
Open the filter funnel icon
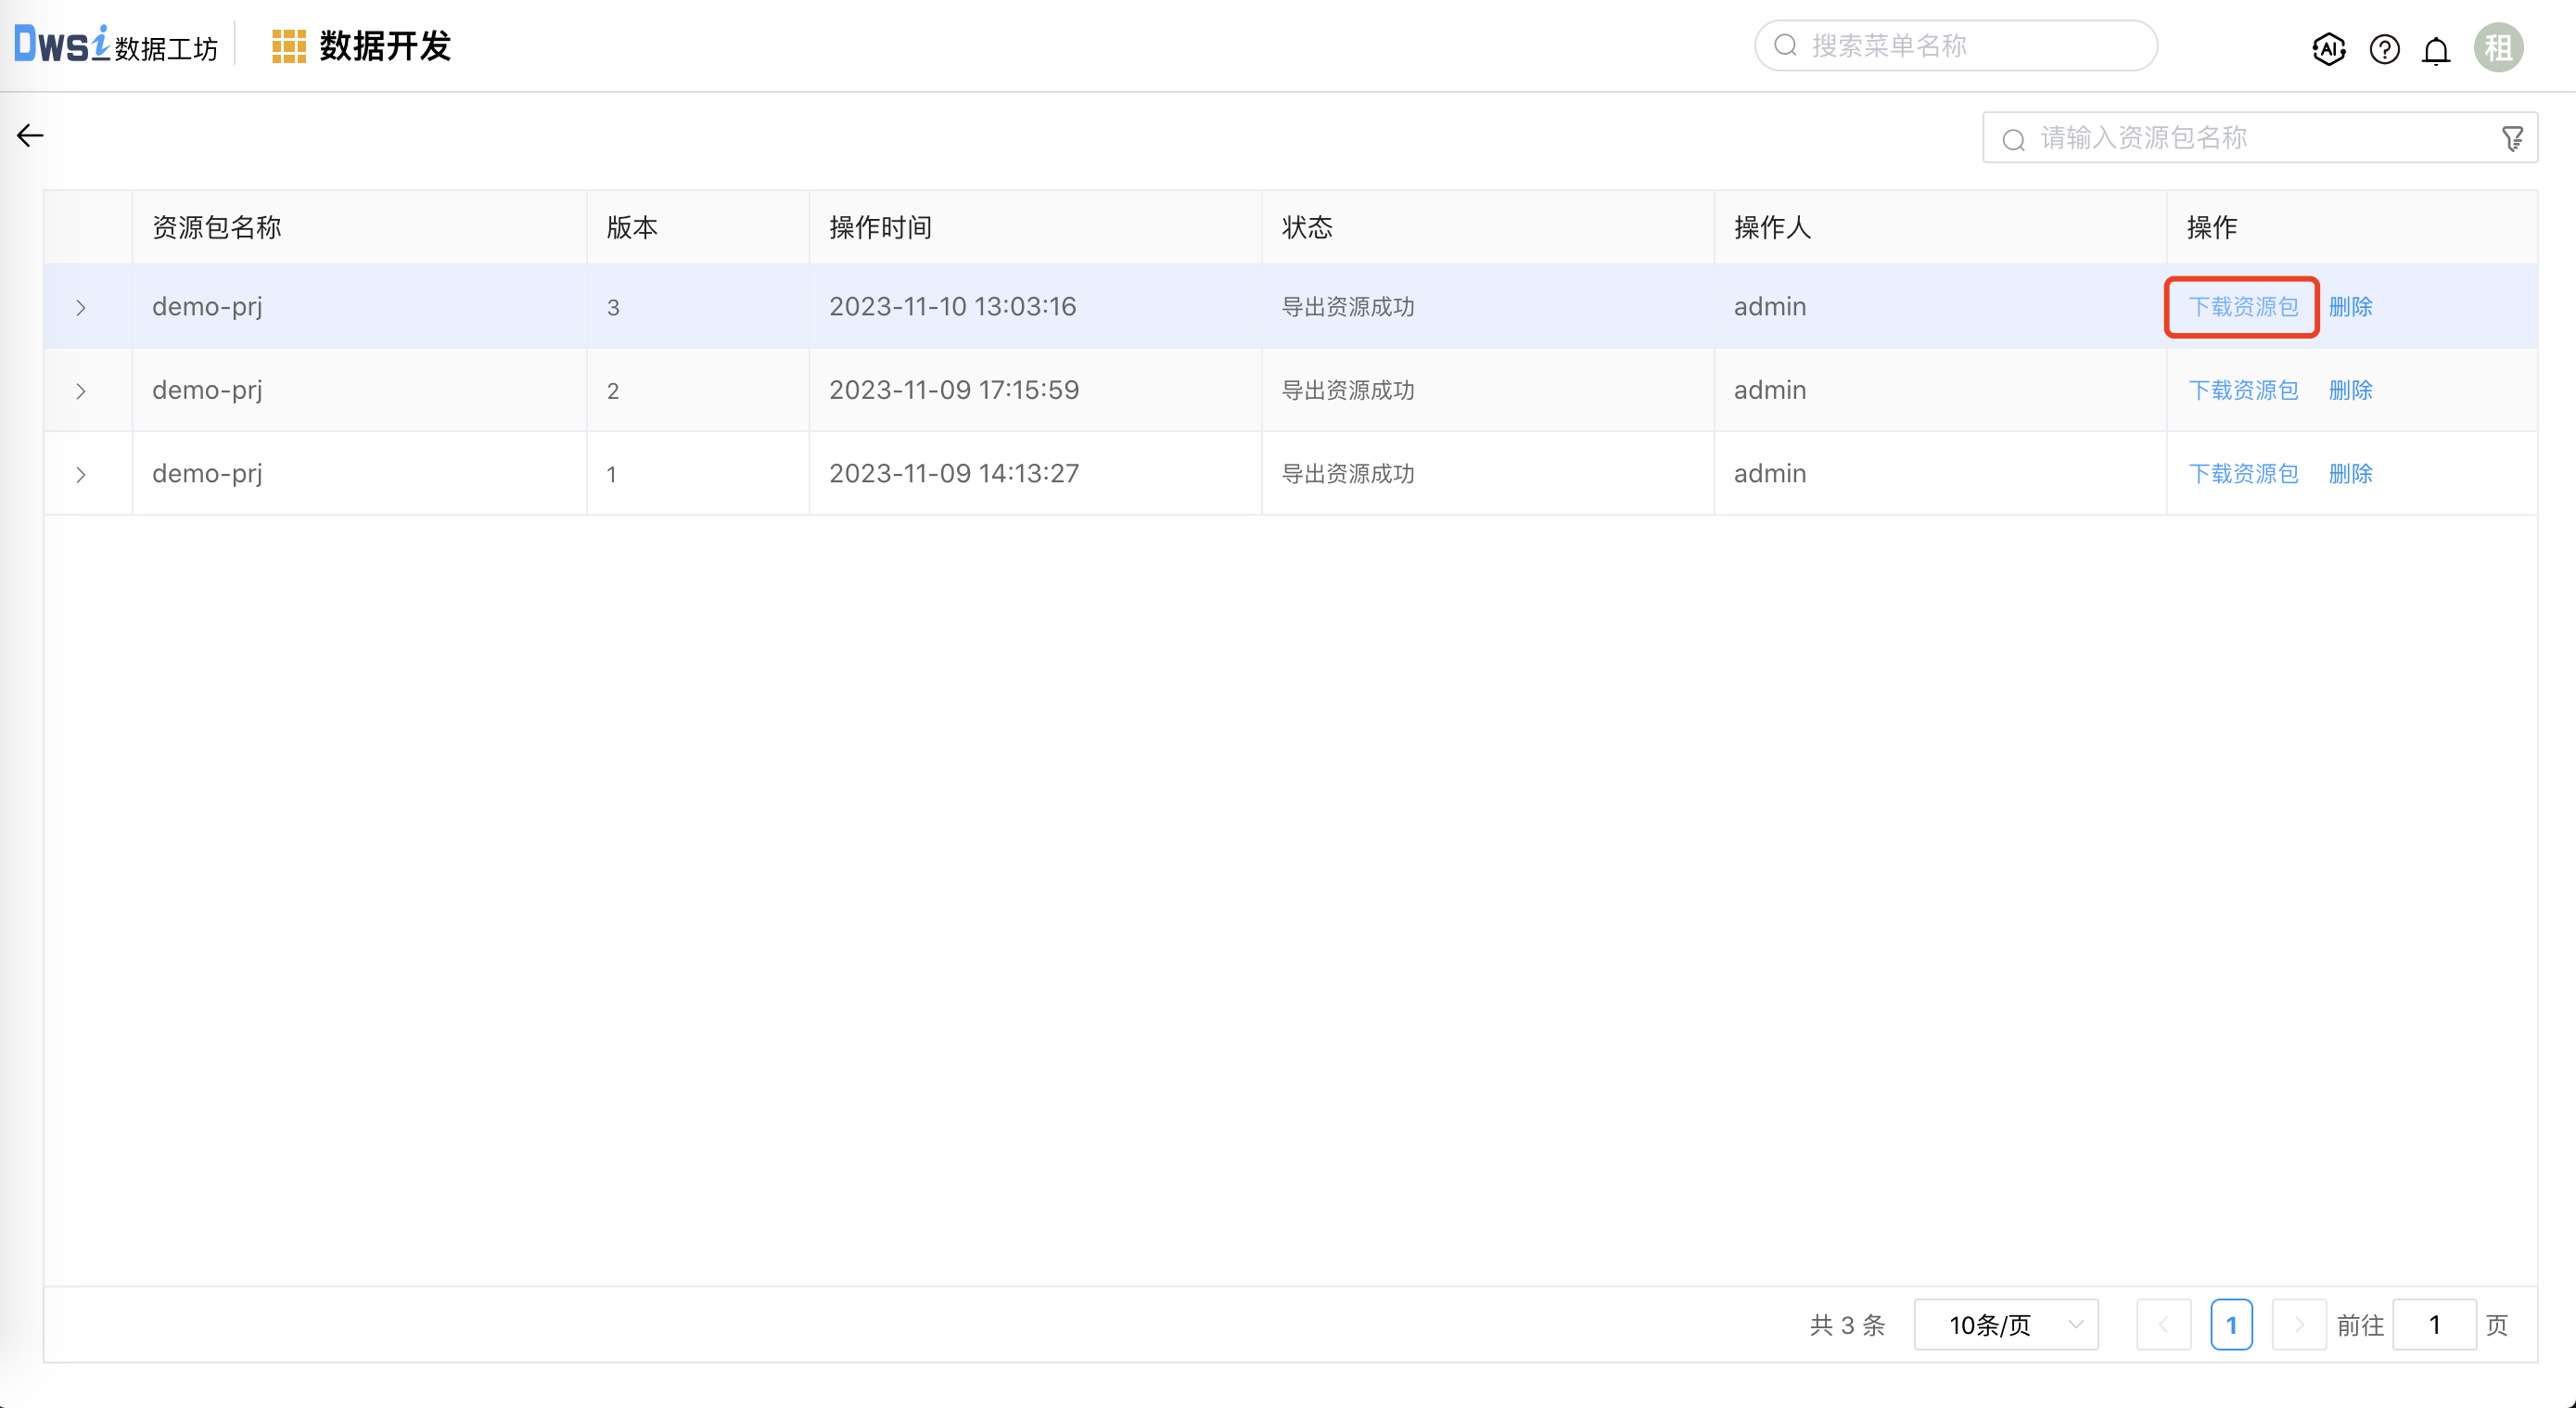pyautogui.click(x=2512, y=138)
